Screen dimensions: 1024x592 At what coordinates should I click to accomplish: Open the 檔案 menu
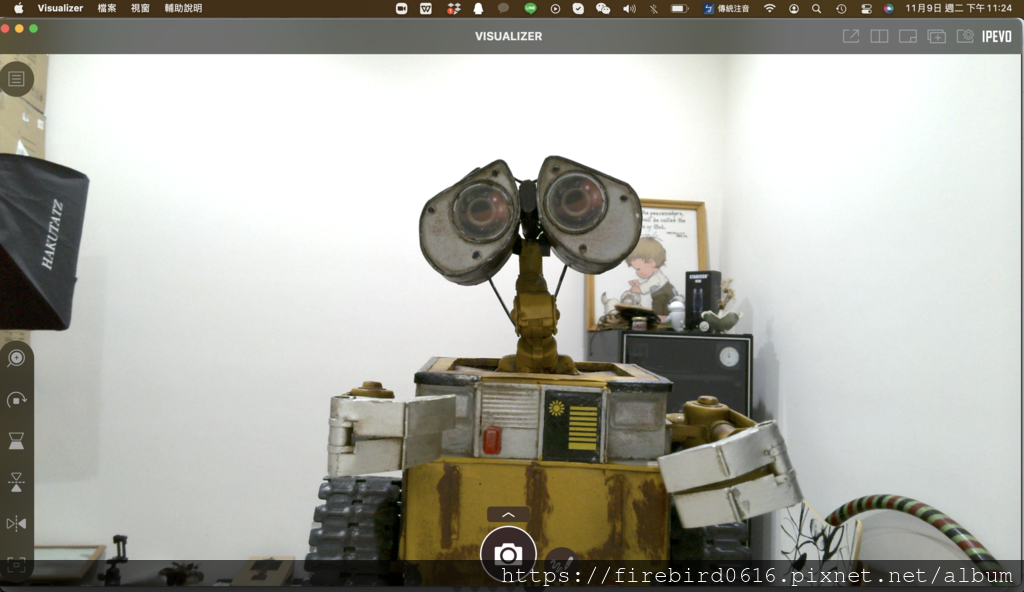(106, 8)
